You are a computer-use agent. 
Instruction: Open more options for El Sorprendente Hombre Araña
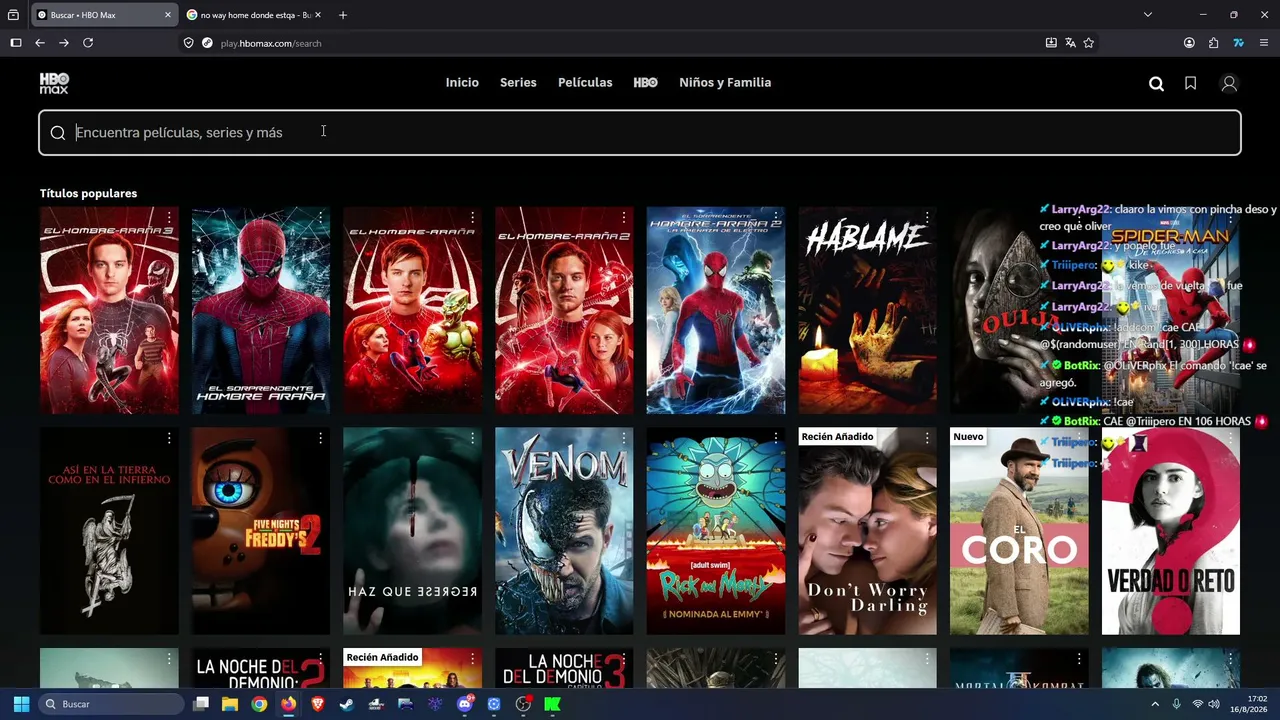tap(320, 217)
